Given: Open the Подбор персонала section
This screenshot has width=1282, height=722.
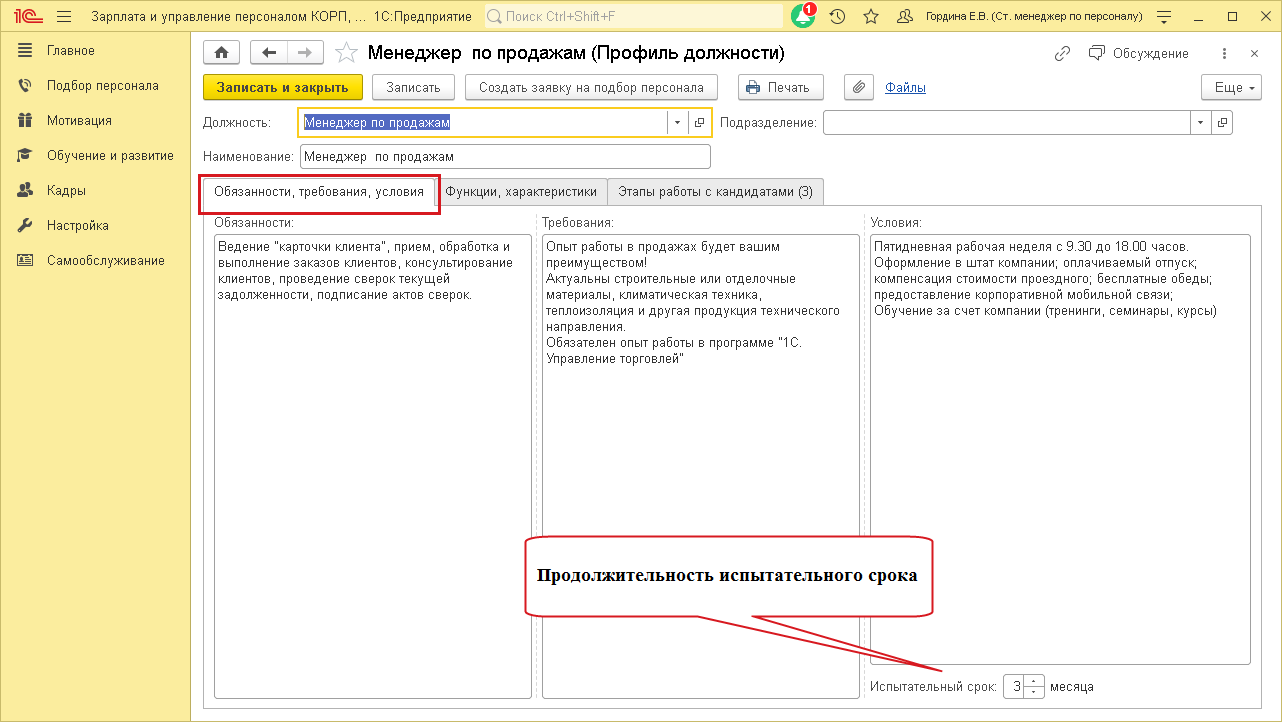Looking at the screenshot, I should [x=102, y=85].
